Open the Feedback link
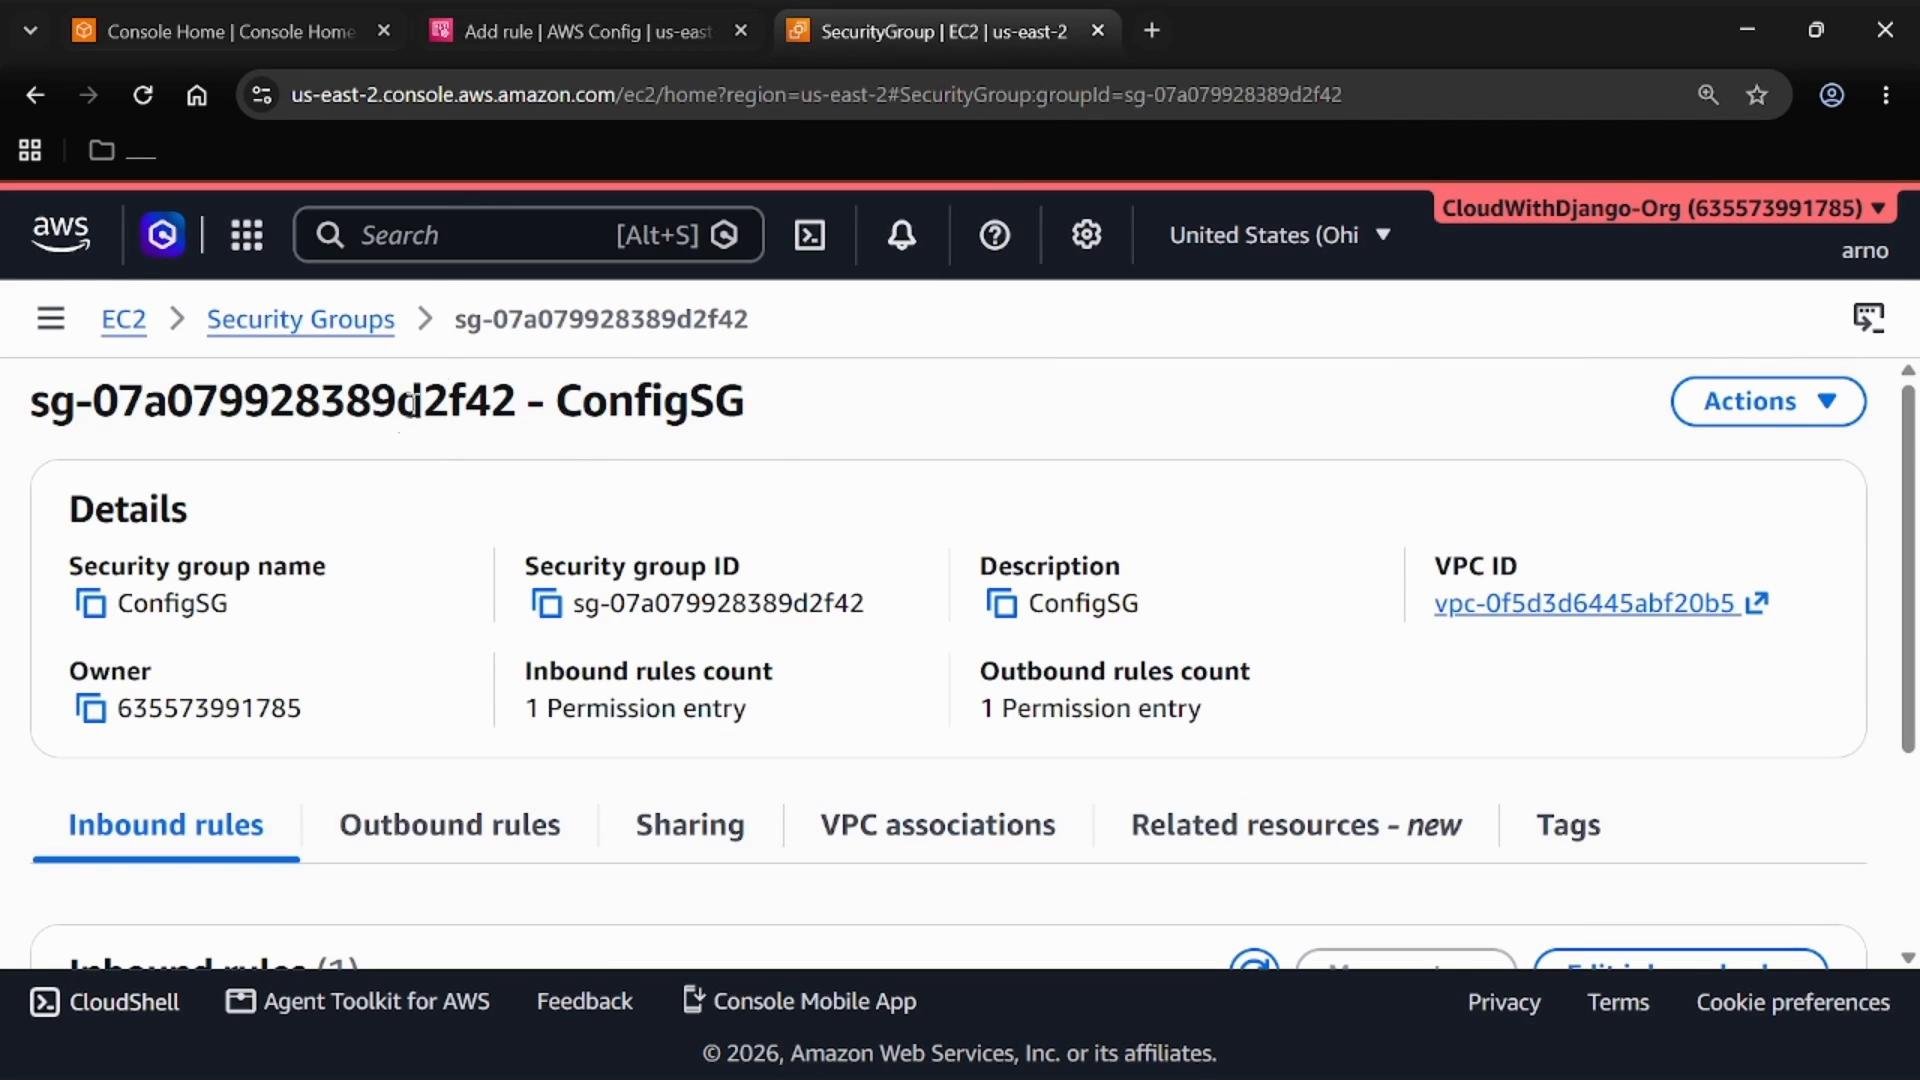Image resolution: width=1920 pixels, height=1080 pixels. tap(585, 1002)
